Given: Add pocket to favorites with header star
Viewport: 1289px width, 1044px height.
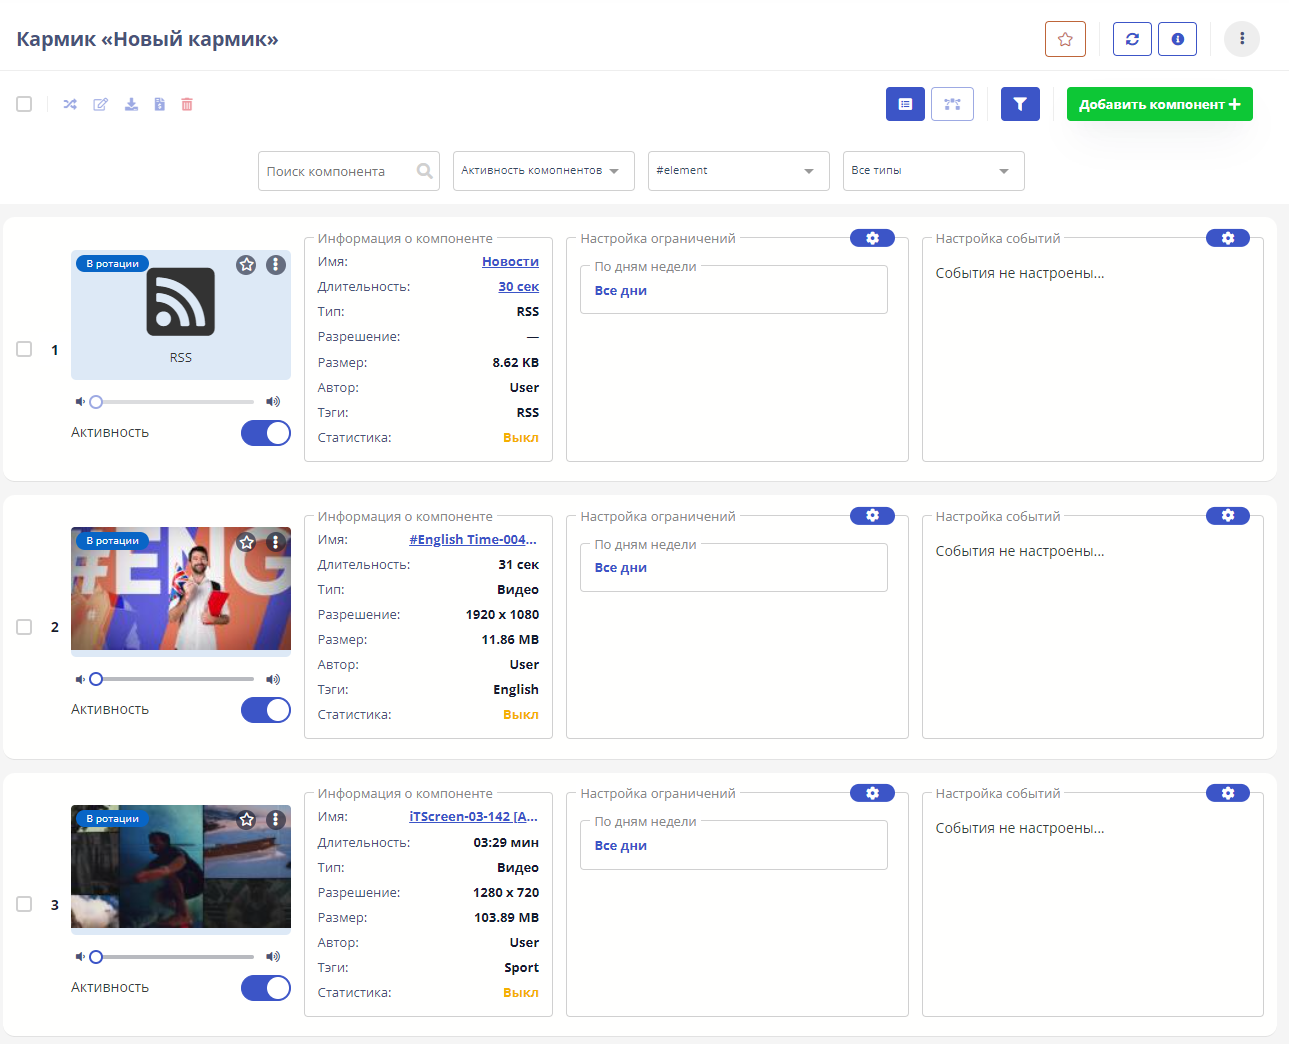Looking at the screenshot, I should tap(1065, 39).
